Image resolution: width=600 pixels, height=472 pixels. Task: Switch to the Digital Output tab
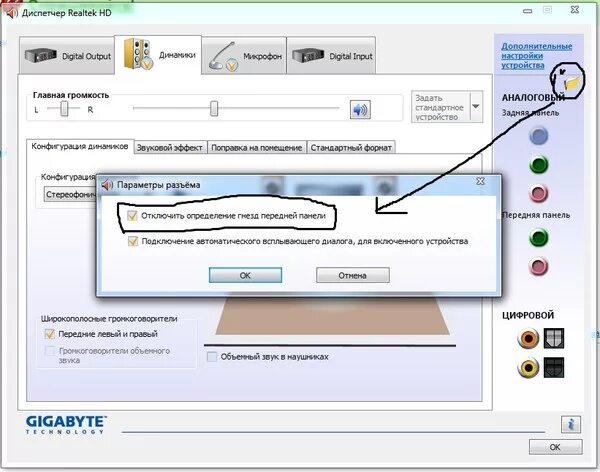click(67, 56)
